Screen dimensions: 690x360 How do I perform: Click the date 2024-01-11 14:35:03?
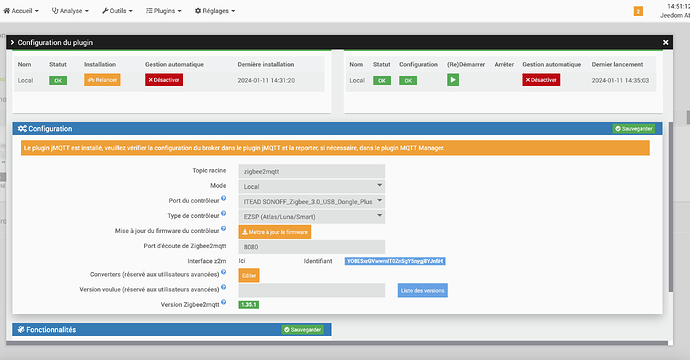pyautogui.click(x=620, y=81)
